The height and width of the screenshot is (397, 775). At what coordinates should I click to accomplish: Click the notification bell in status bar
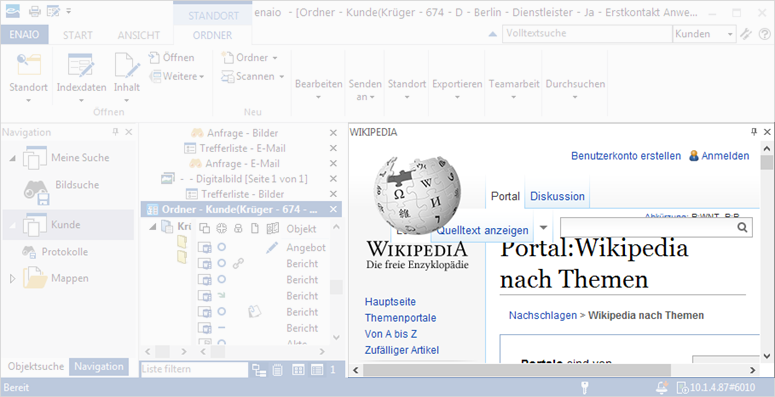tap(661, 387)
